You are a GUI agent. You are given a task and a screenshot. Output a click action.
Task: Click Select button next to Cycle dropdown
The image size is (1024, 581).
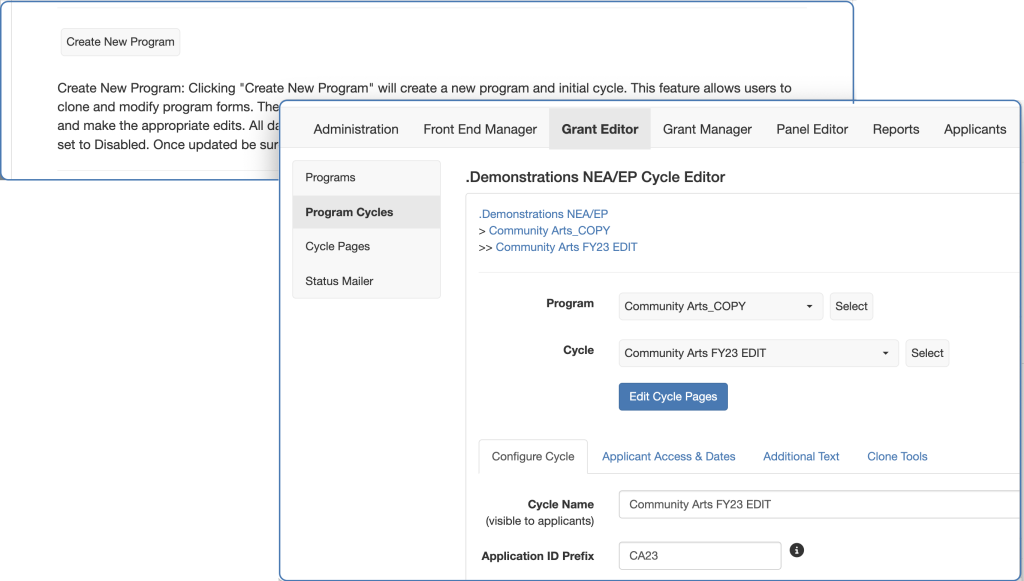[x=927, y=353]
